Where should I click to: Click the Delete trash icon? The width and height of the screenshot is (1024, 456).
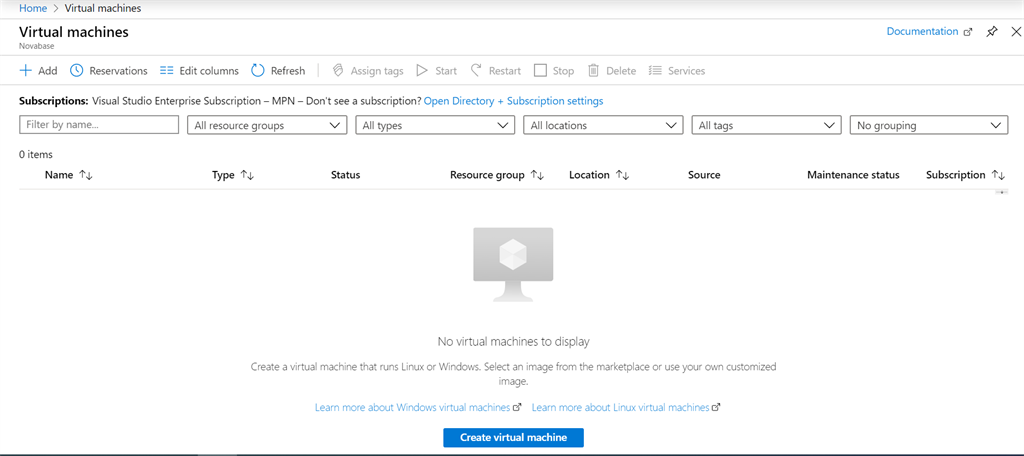point(593,71)
